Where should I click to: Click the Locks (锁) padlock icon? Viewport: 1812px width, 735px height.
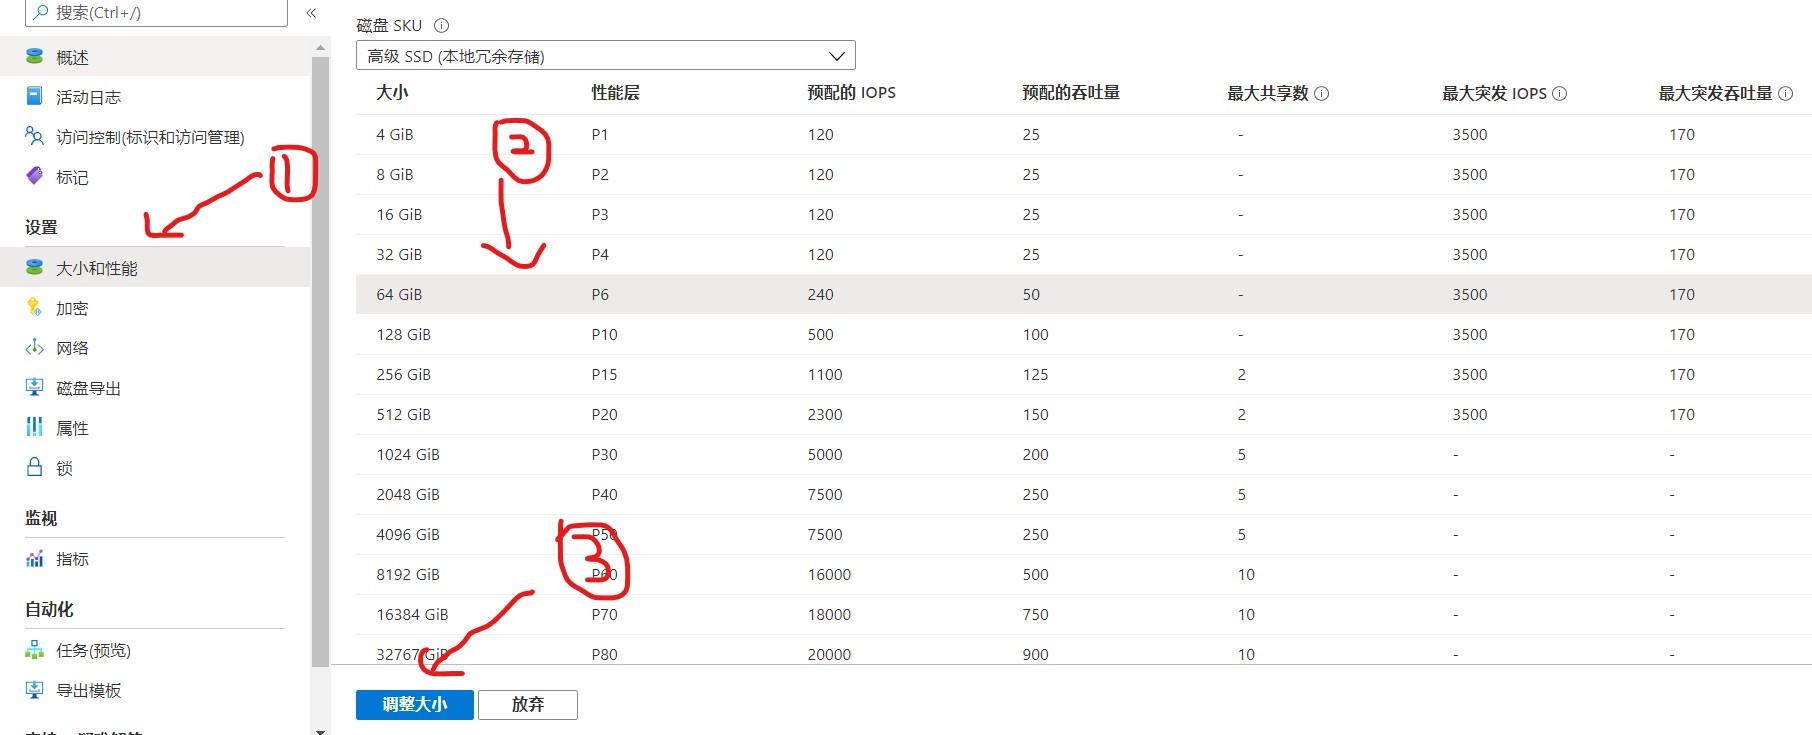coord(35,468)
